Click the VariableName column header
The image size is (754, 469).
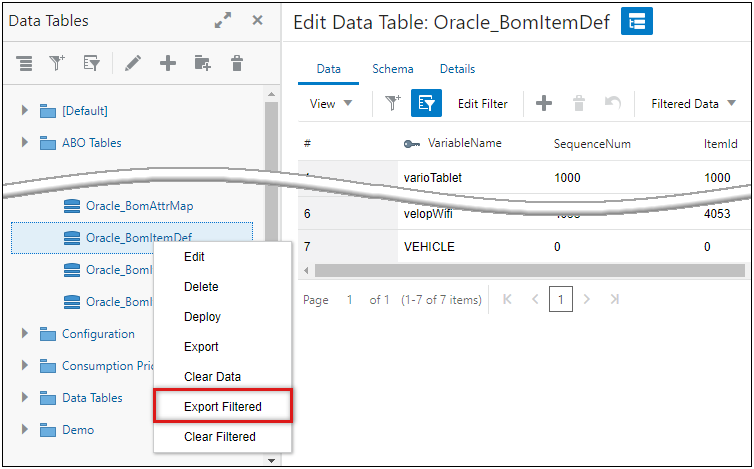[x=465, y=143]
